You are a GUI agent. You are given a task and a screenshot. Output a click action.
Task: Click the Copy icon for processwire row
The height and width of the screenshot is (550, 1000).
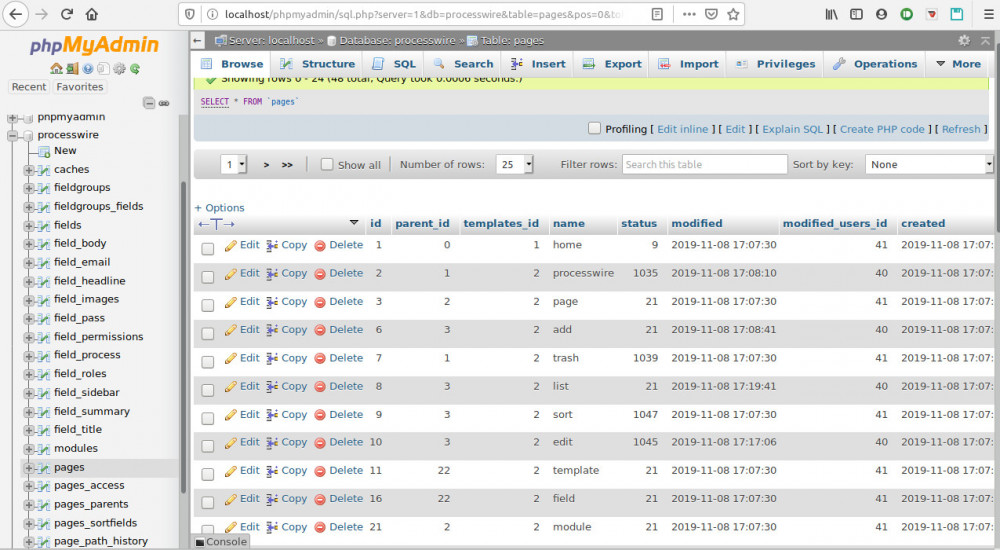pyautogui.click(x=272, y=273)
